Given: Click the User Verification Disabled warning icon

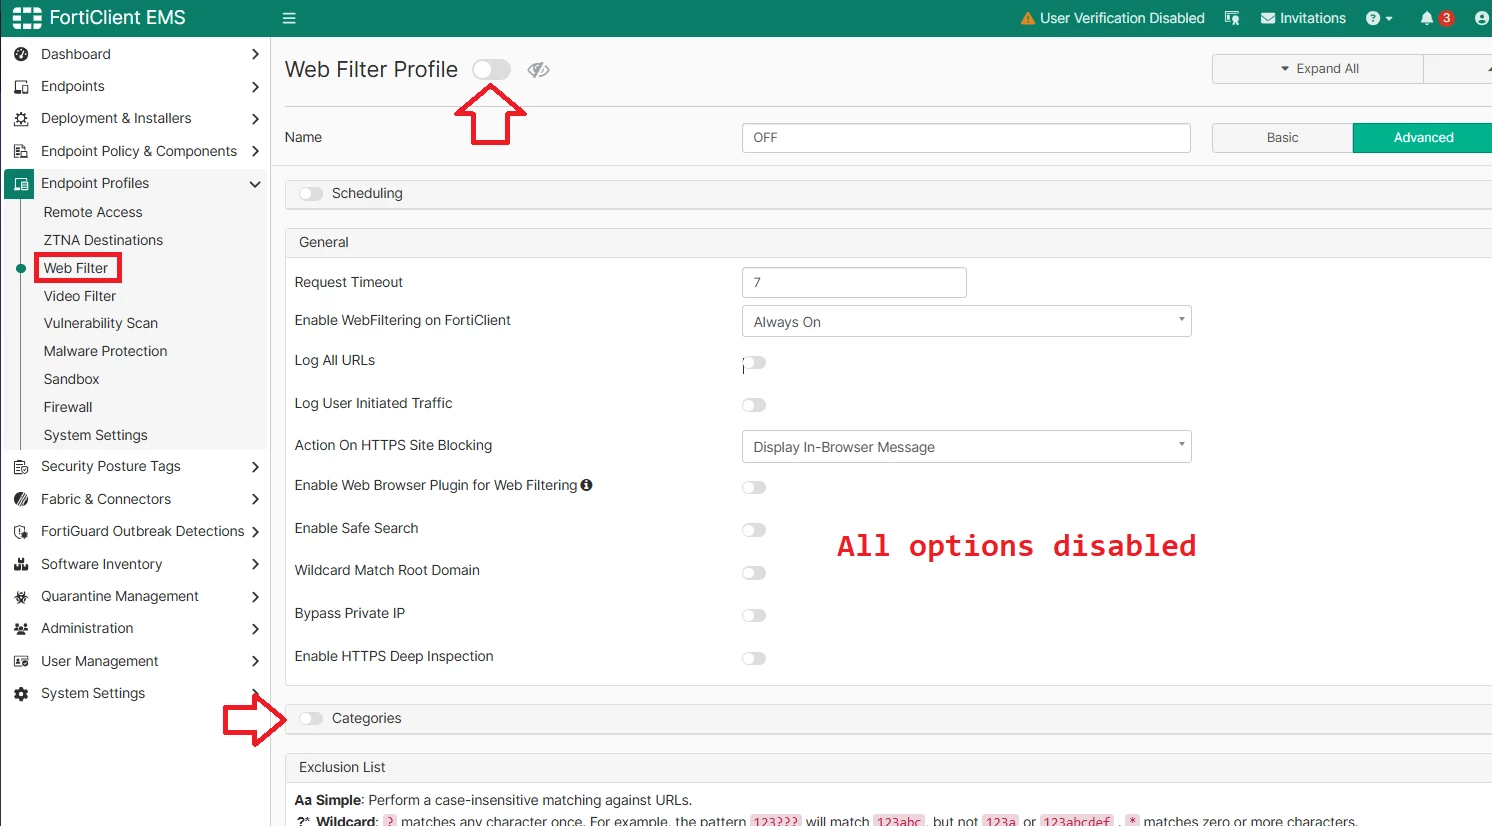Looking at the screenshot, I should pyautogui.click(x=1028, y=18).
